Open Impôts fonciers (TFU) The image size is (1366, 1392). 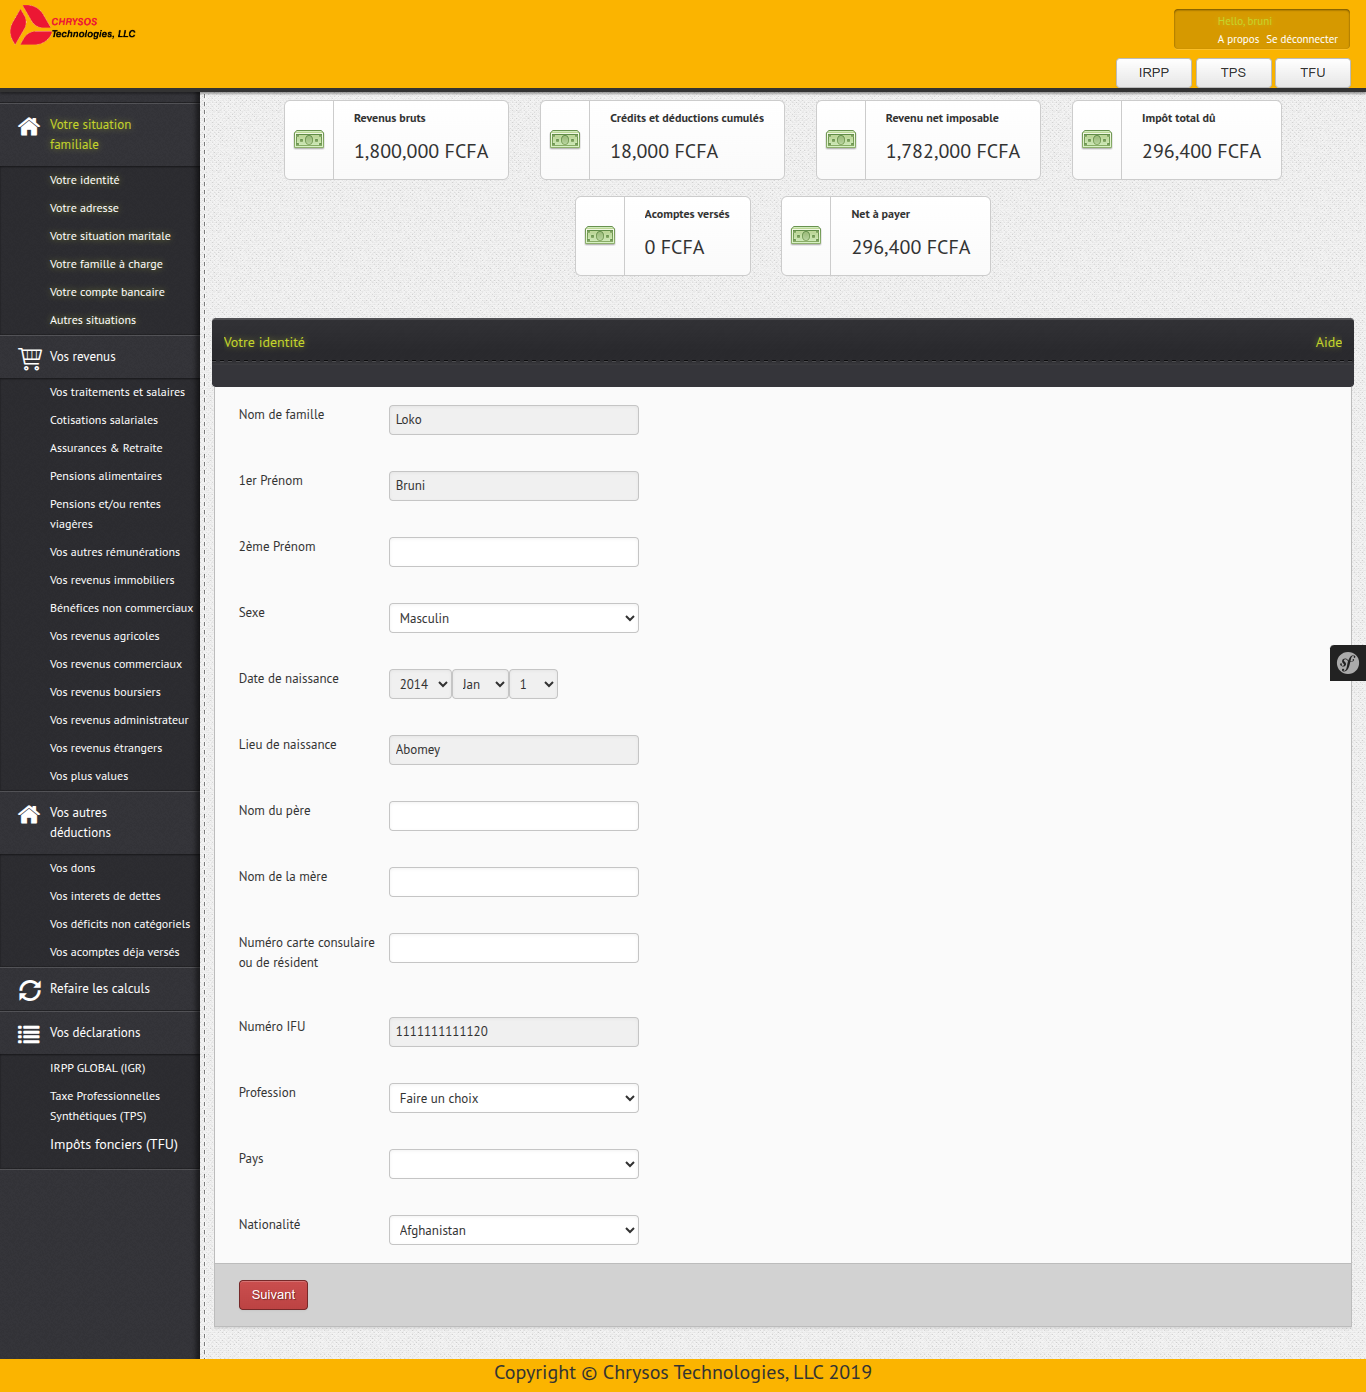[114, 1145]
